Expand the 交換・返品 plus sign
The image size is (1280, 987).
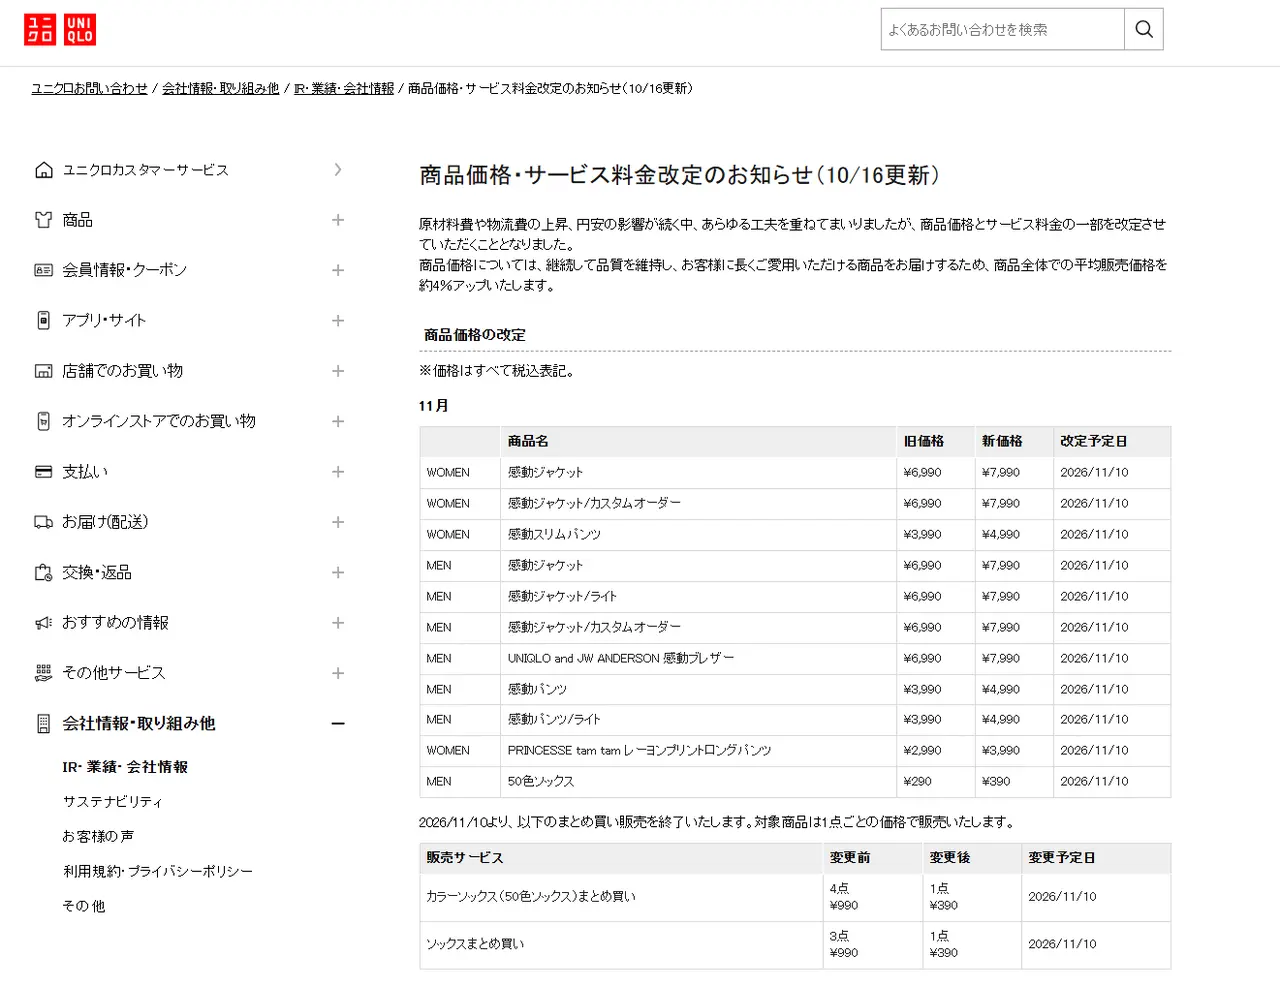click(x=338, y=572)
